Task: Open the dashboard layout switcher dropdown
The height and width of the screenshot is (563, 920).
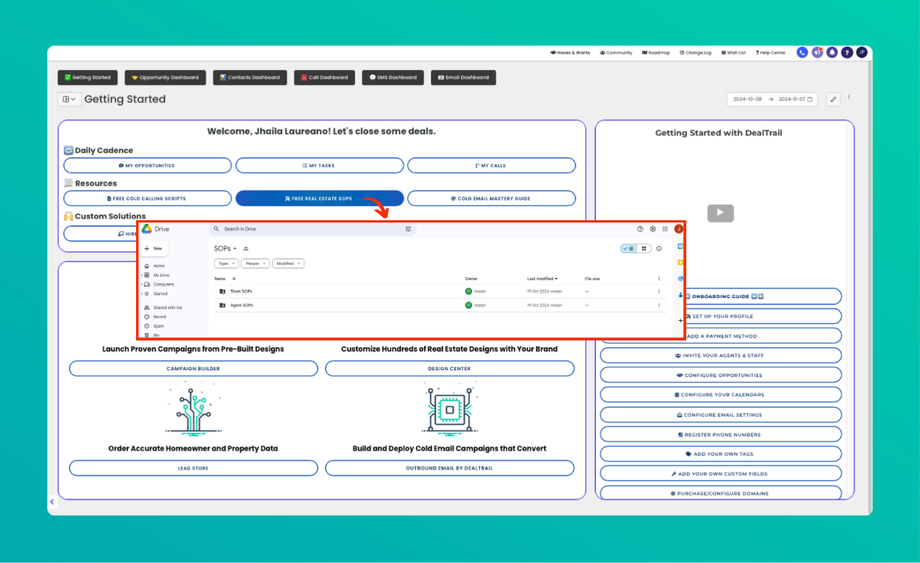Action: (x=69, y=99)
